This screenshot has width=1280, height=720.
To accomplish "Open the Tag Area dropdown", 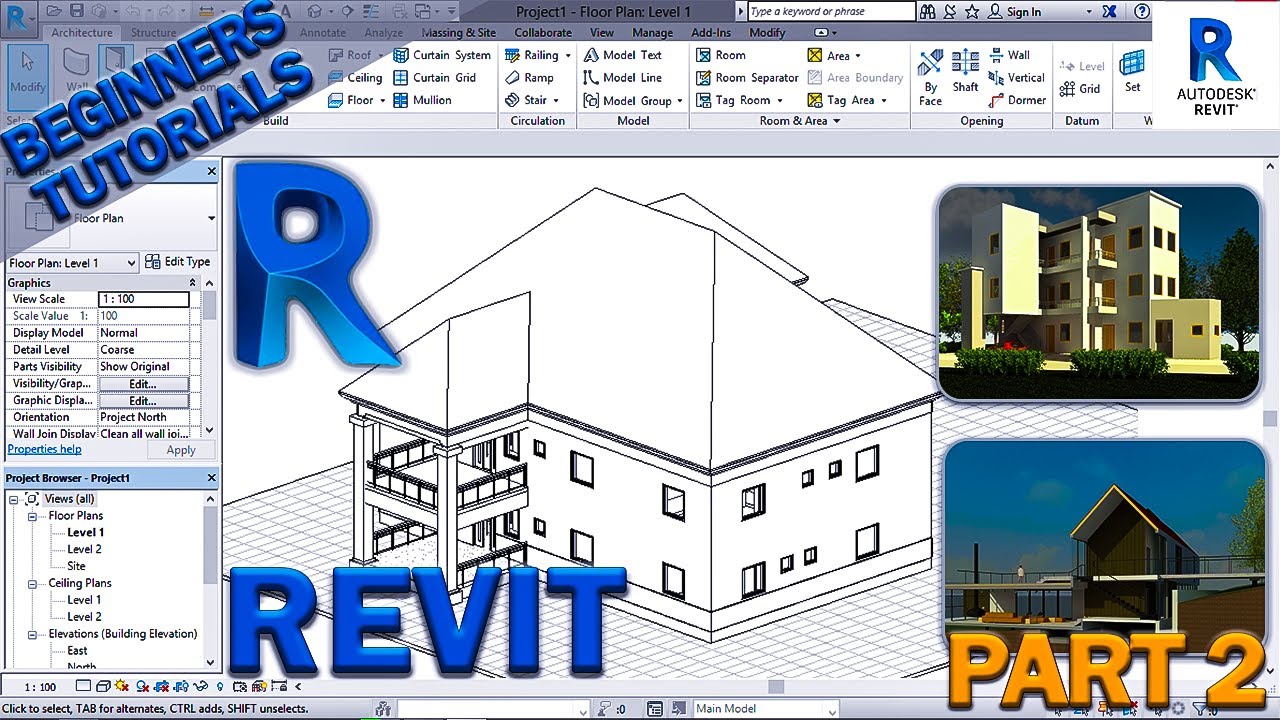I will [x=883, y=100].
